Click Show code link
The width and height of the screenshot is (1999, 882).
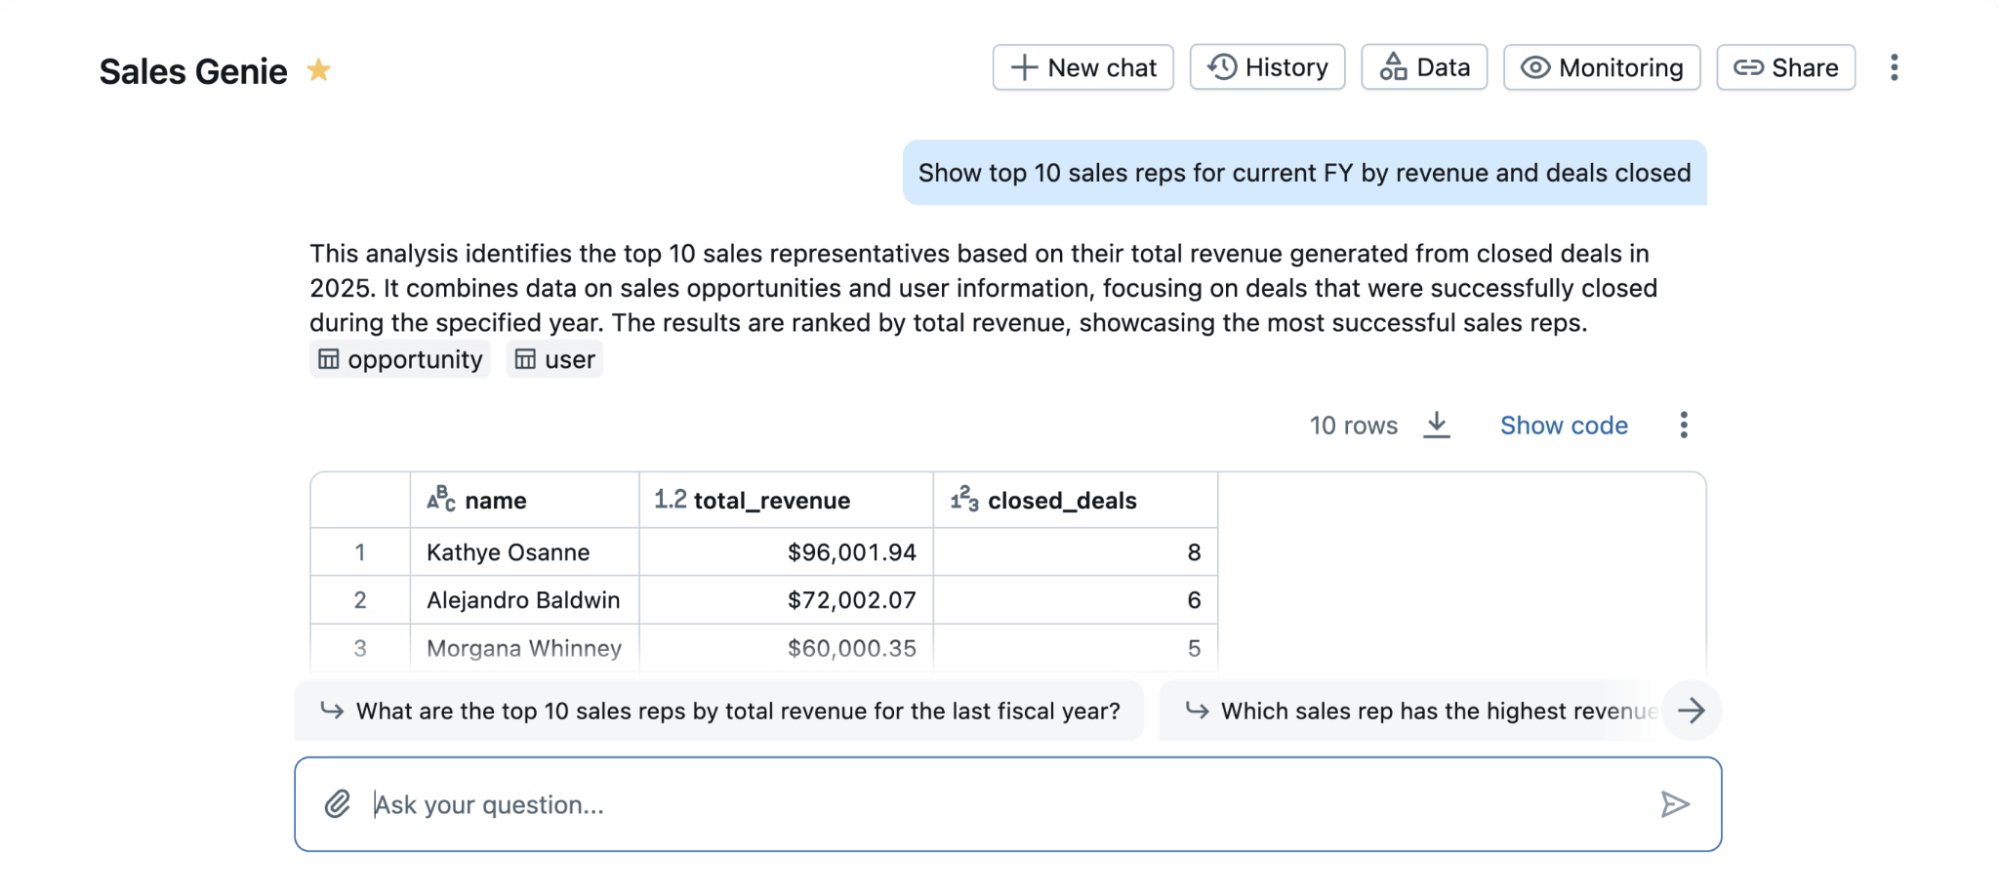tap(1563, 426)
